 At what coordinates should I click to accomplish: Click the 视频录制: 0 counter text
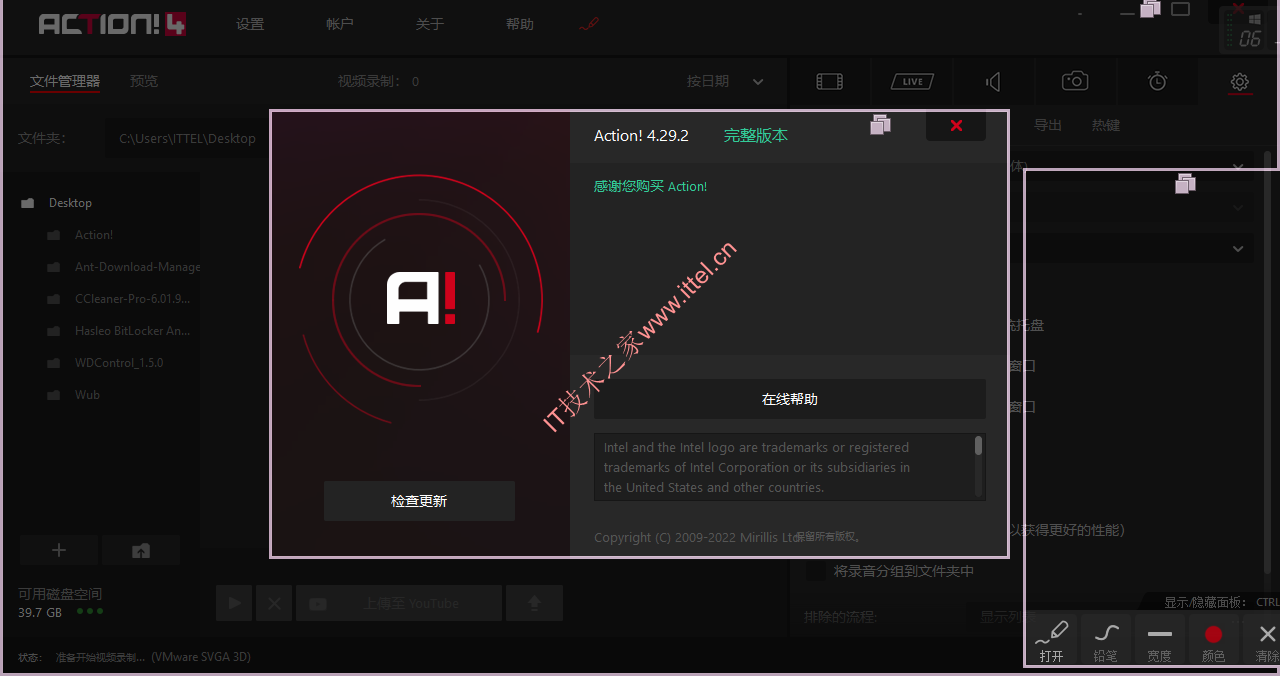point(378,81)
